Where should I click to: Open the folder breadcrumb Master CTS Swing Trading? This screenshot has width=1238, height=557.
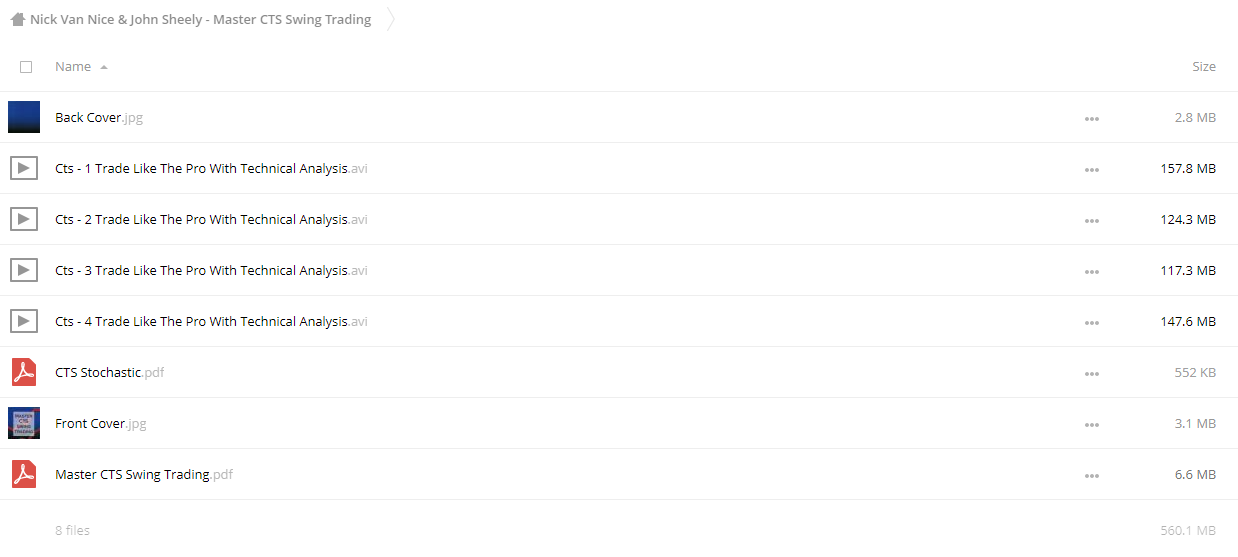[x=200, y=20]
